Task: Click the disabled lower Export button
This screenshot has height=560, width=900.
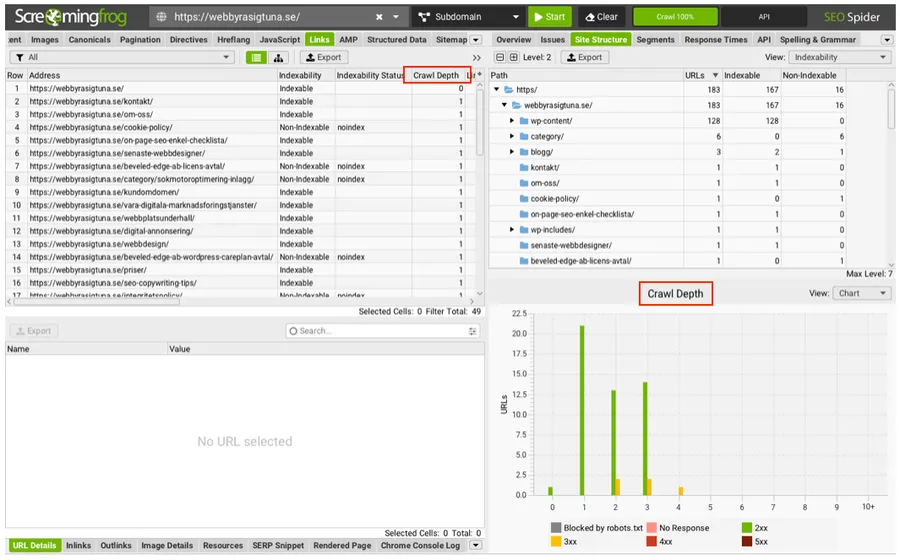Action: tap(33, 331)
